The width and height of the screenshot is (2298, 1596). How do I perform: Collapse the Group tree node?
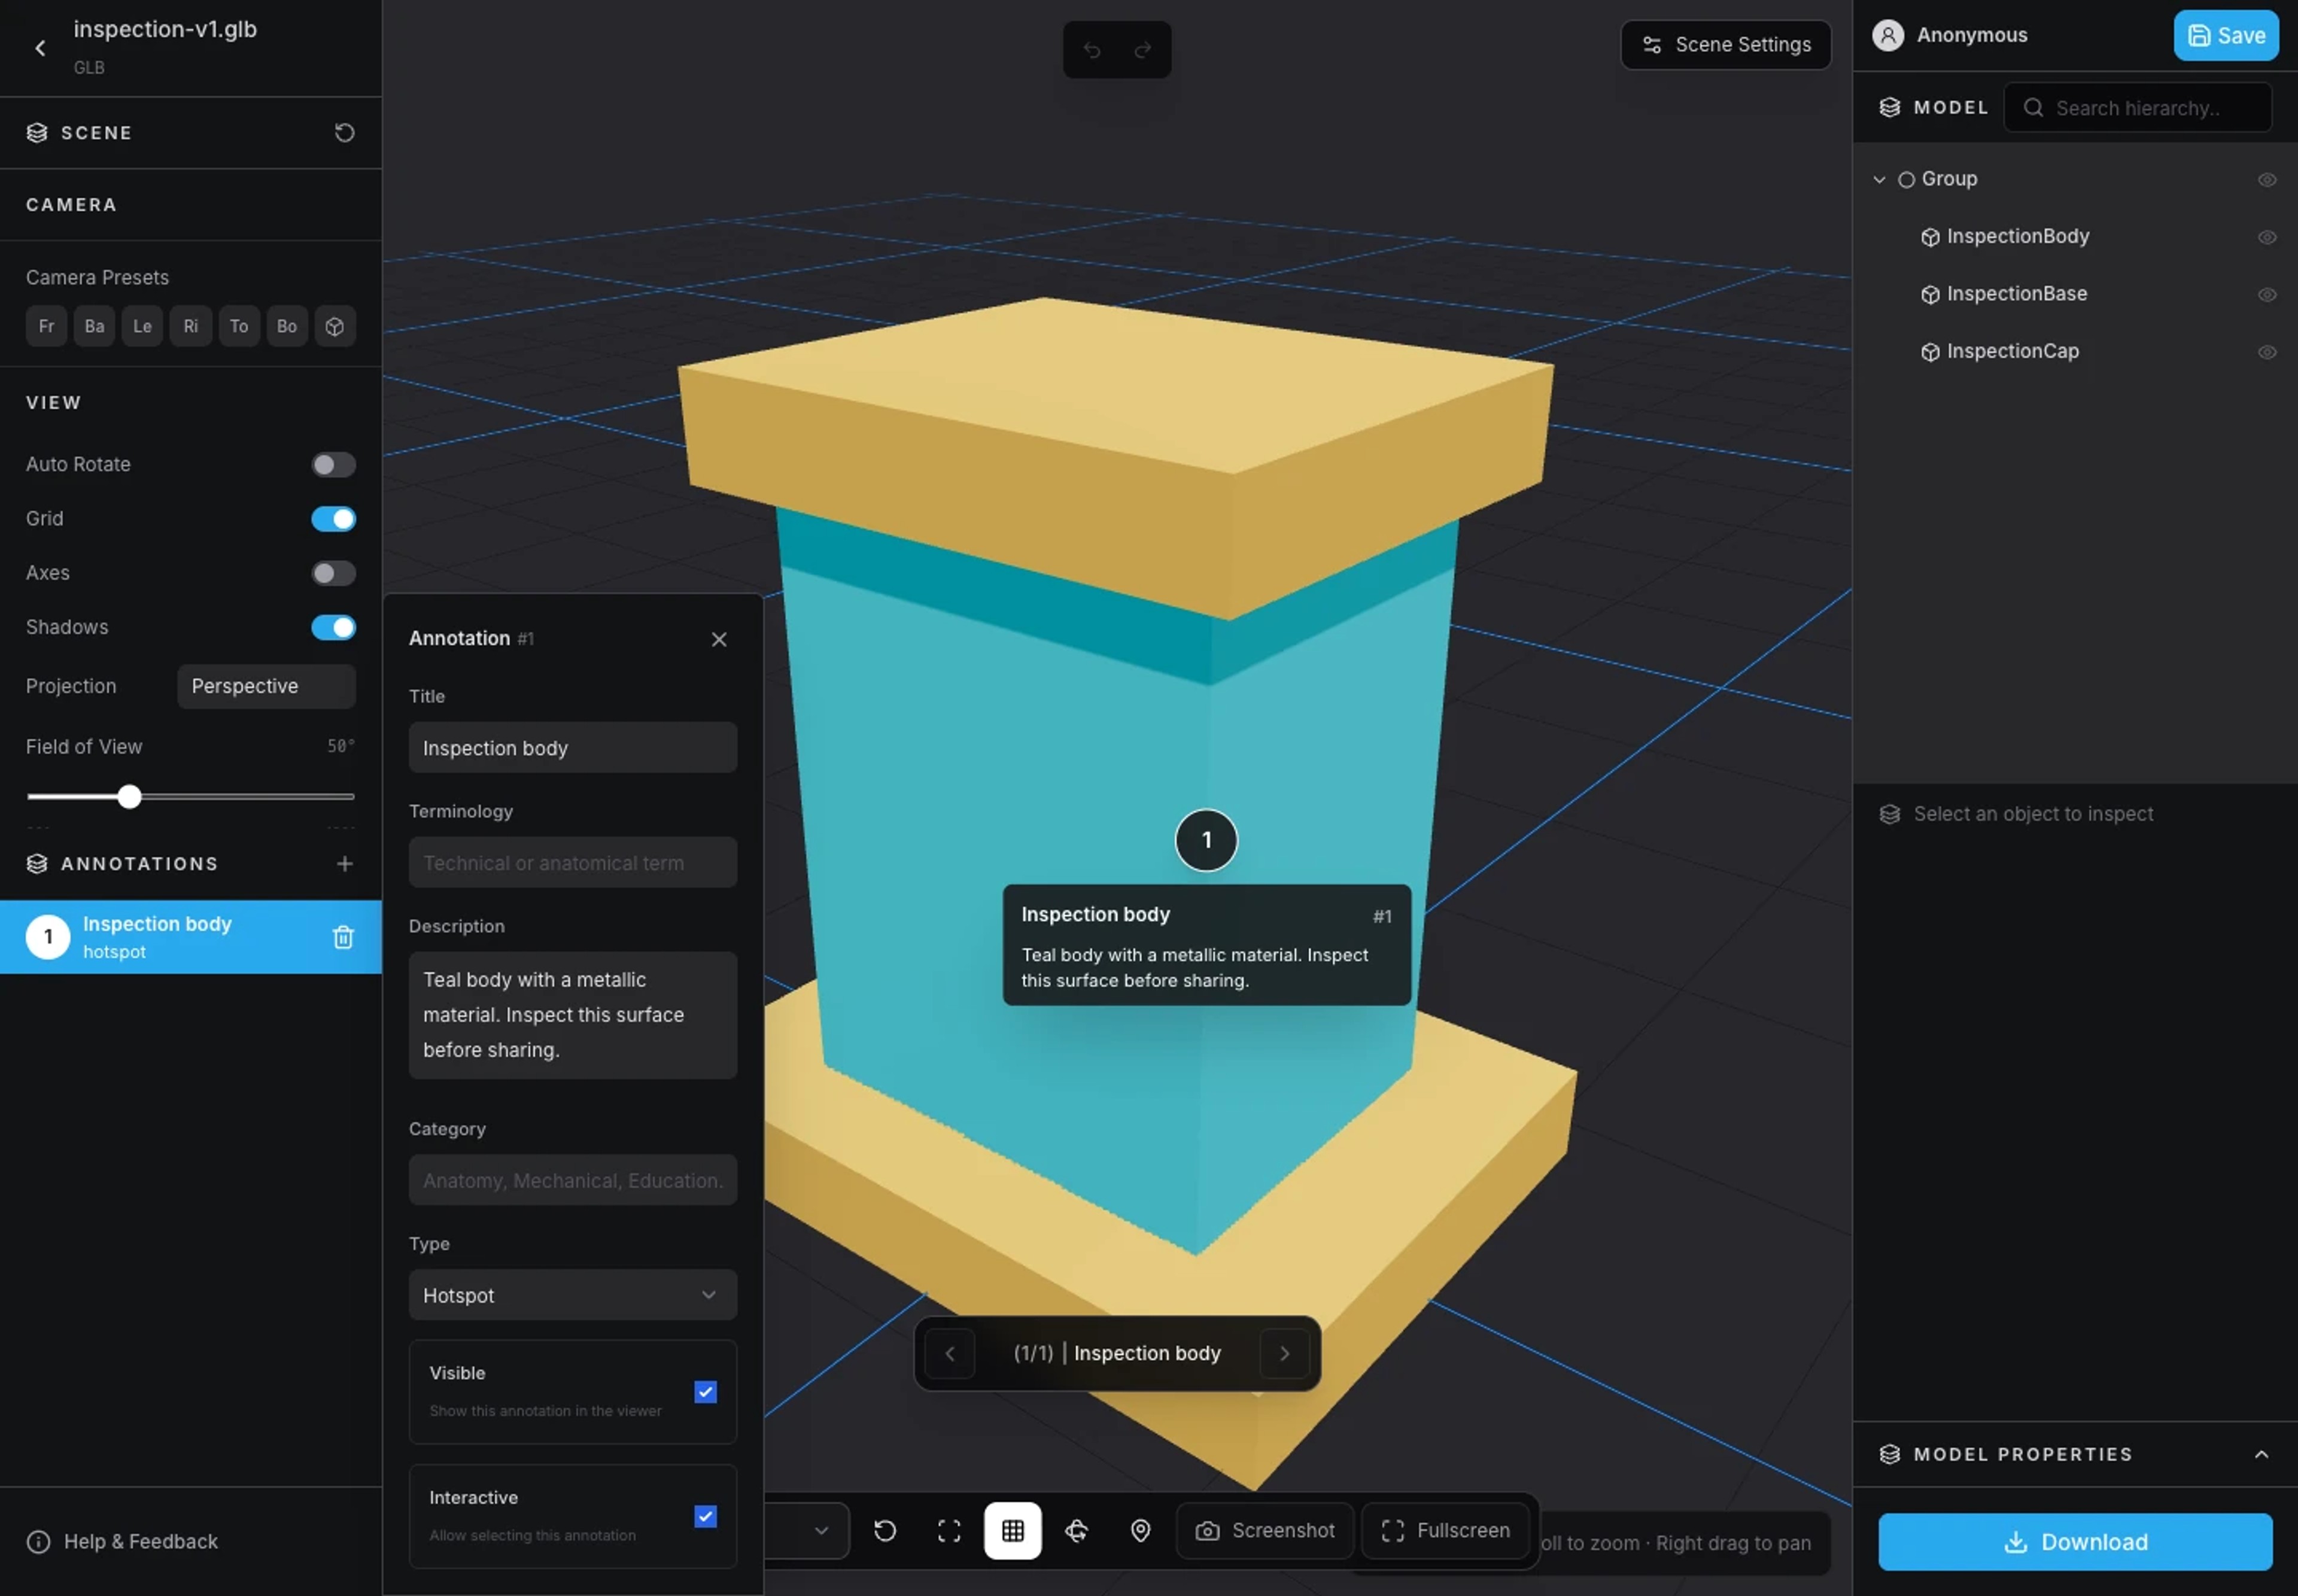(1879, 180)
